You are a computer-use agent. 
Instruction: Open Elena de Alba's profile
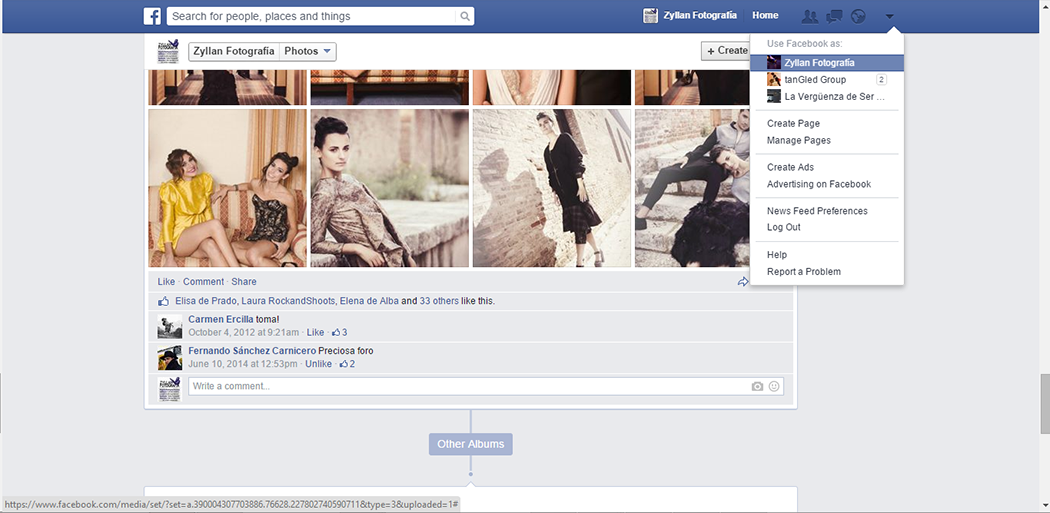(x=369, y=301)
